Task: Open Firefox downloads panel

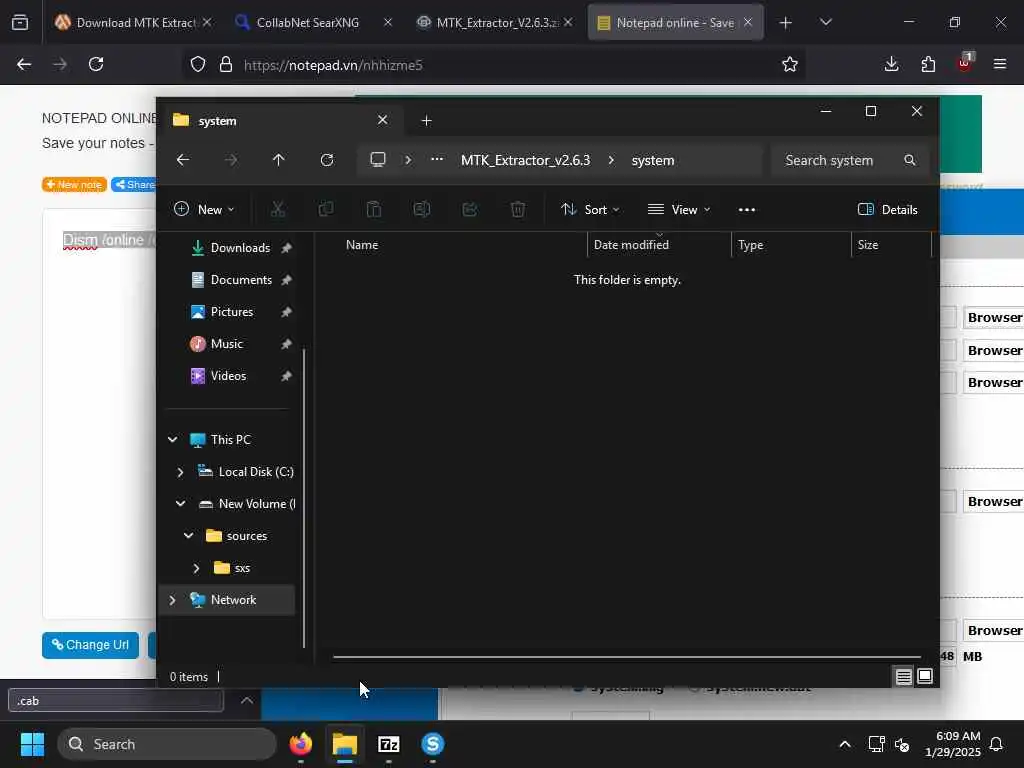Action: [x=891, y=64]
